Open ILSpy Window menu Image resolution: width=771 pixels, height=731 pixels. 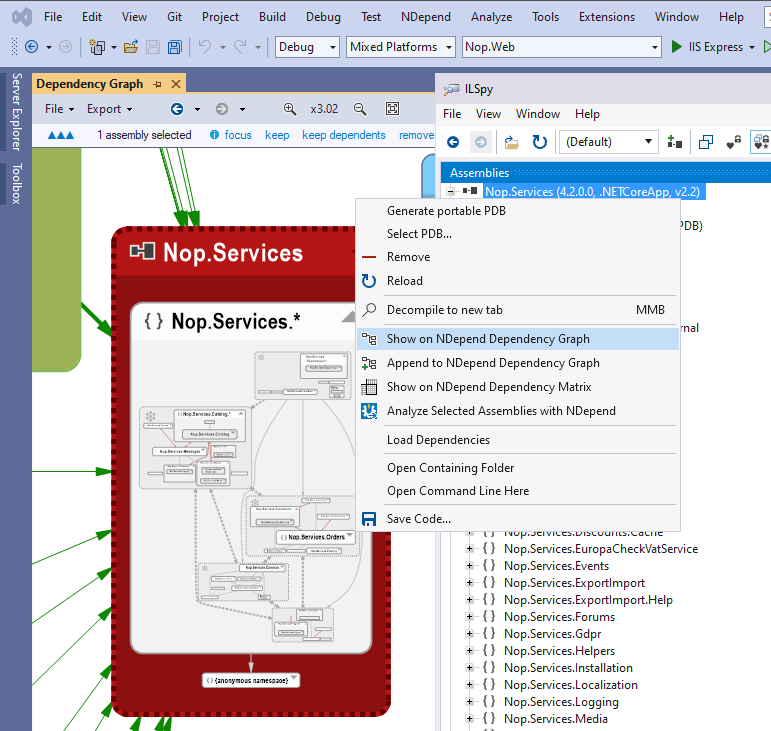[x=537, y=114]
